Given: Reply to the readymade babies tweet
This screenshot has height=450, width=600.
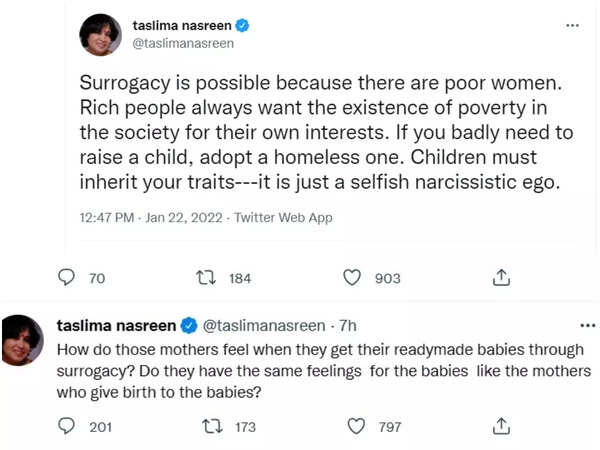Looking at the screenshot, I should 67,427.
